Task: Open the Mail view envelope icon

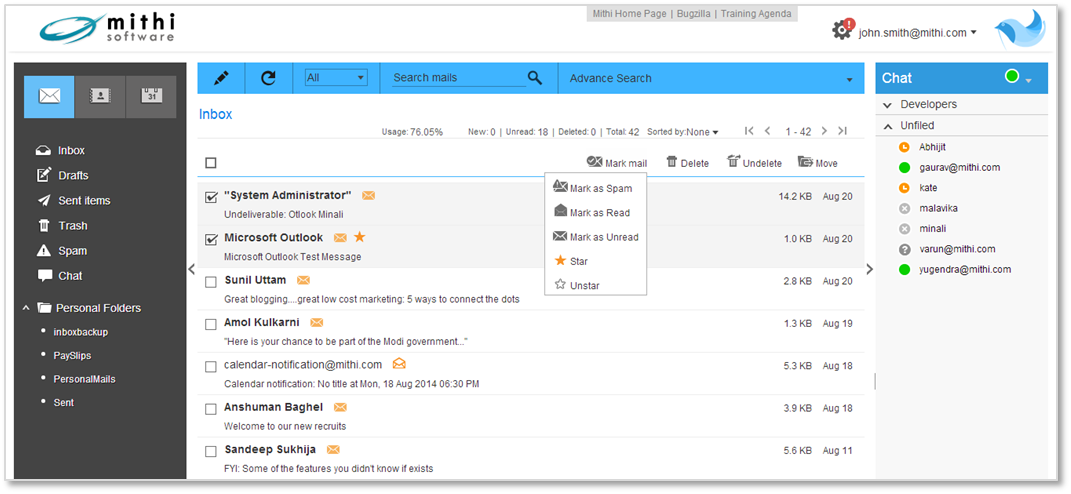Action: pyautogui.click(x=49, y=97)
